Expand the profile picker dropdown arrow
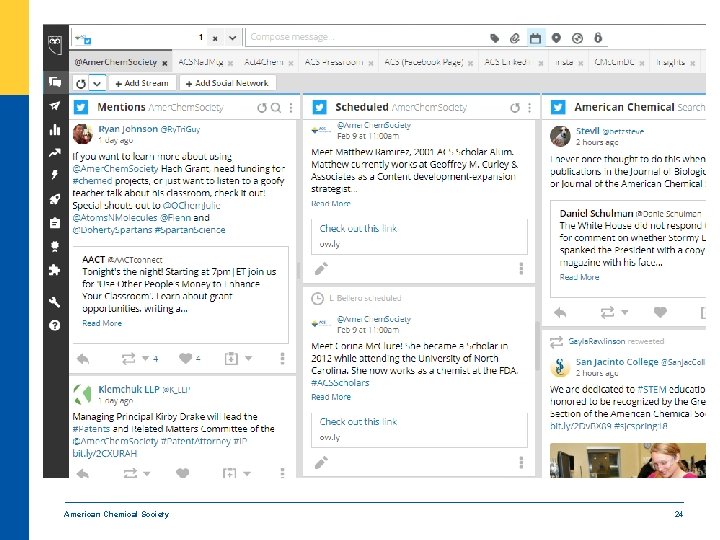 233,38
